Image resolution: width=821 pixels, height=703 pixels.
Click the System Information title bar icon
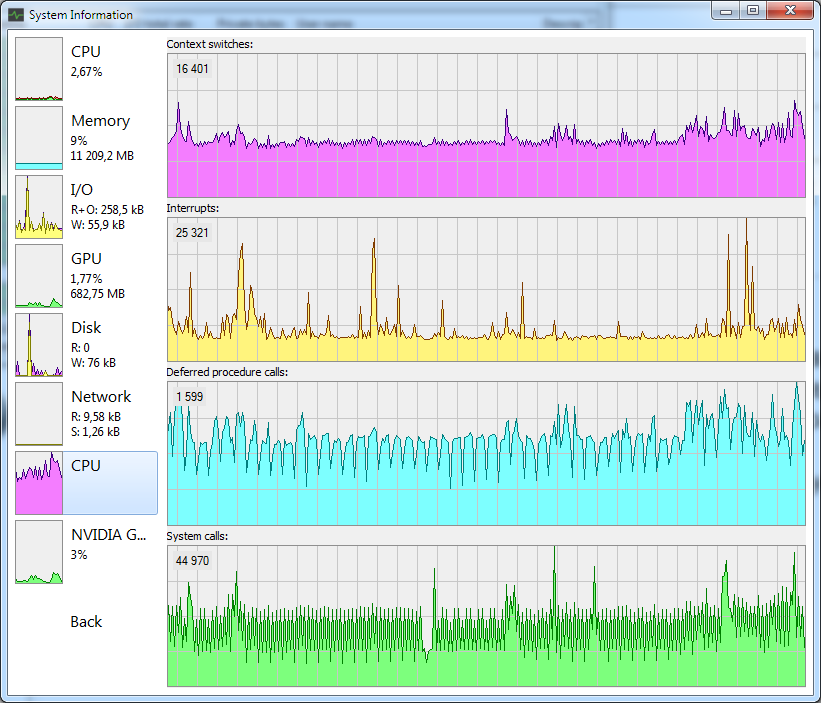click(x=16, y=15)
